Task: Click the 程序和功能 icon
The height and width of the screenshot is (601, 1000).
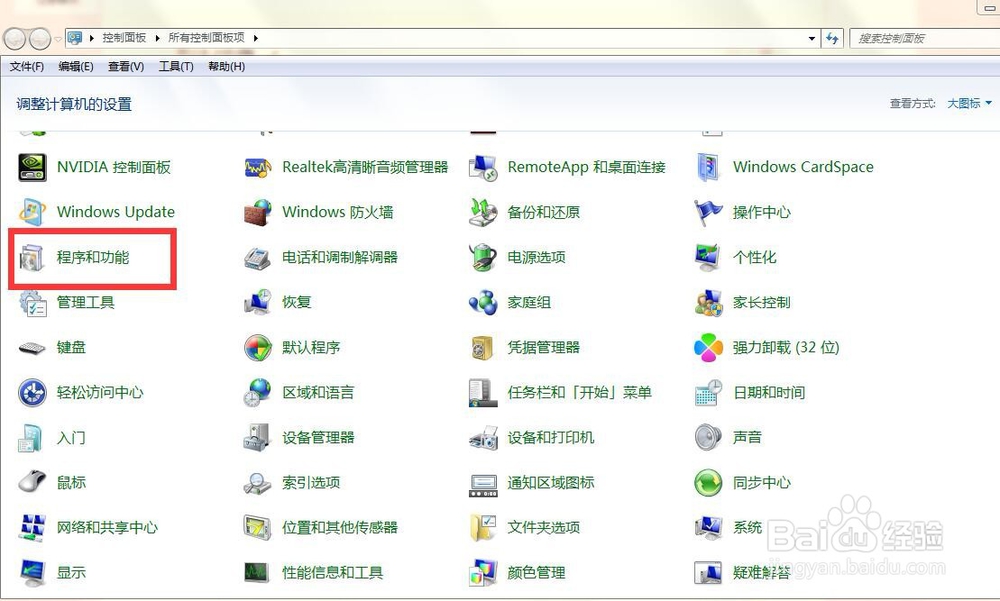Action: coord(32,257)
